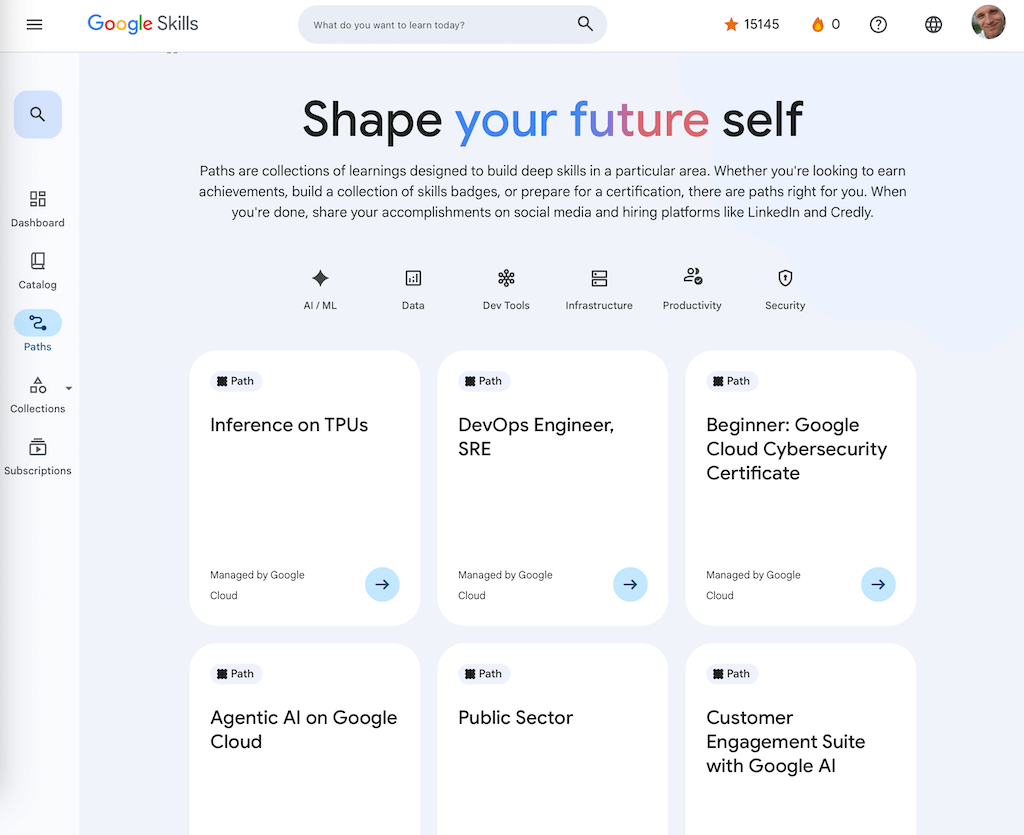
Task: Open the Inference on TPUs path arrow
Action: [x=382, y=584]
